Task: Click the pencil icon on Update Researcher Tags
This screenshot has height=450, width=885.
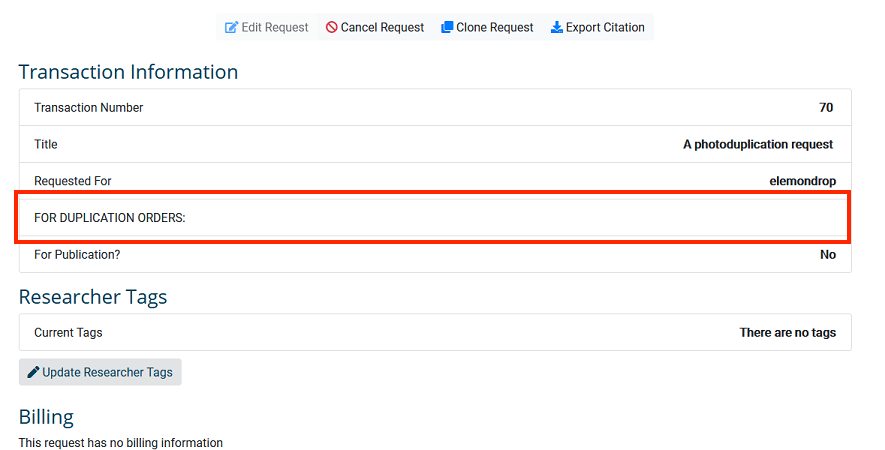Action: 33,372
